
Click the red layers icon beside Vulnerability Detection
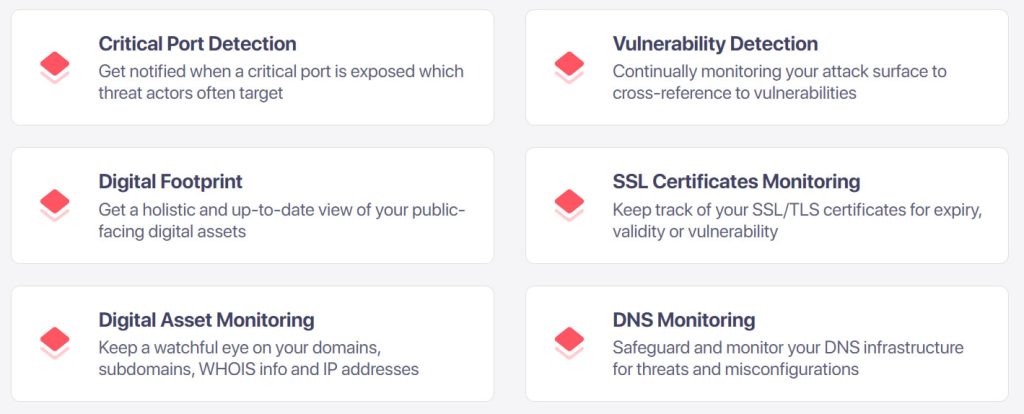pyautogui.click(x=569, y=67)
